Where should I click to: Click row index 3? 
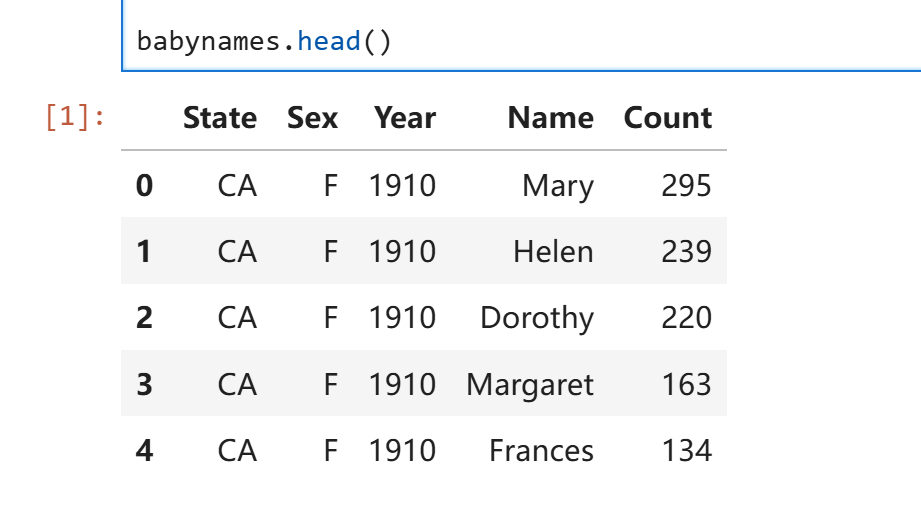(144, 384)
